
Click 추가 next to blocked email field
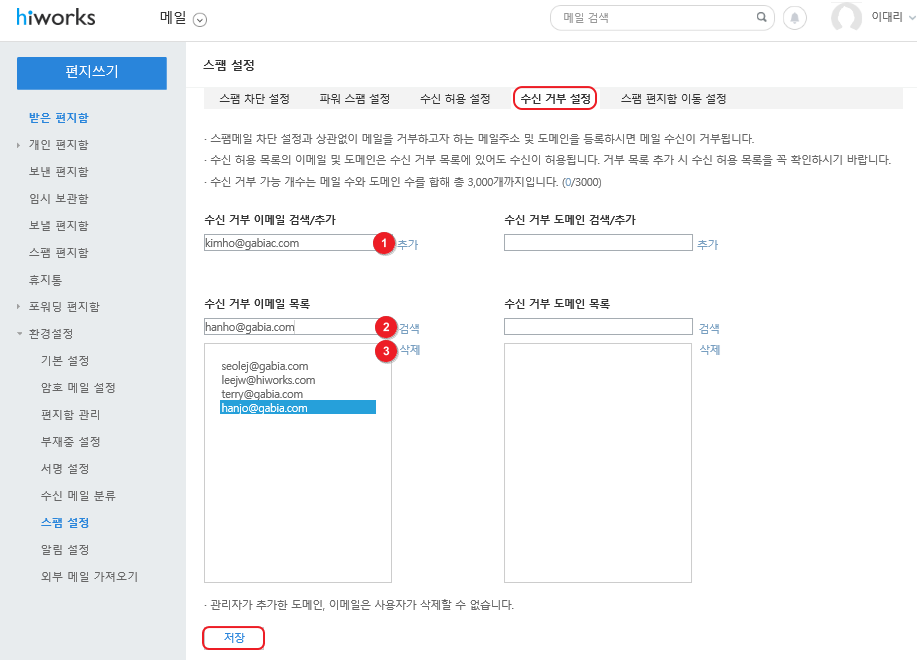[x=408, y=244]
